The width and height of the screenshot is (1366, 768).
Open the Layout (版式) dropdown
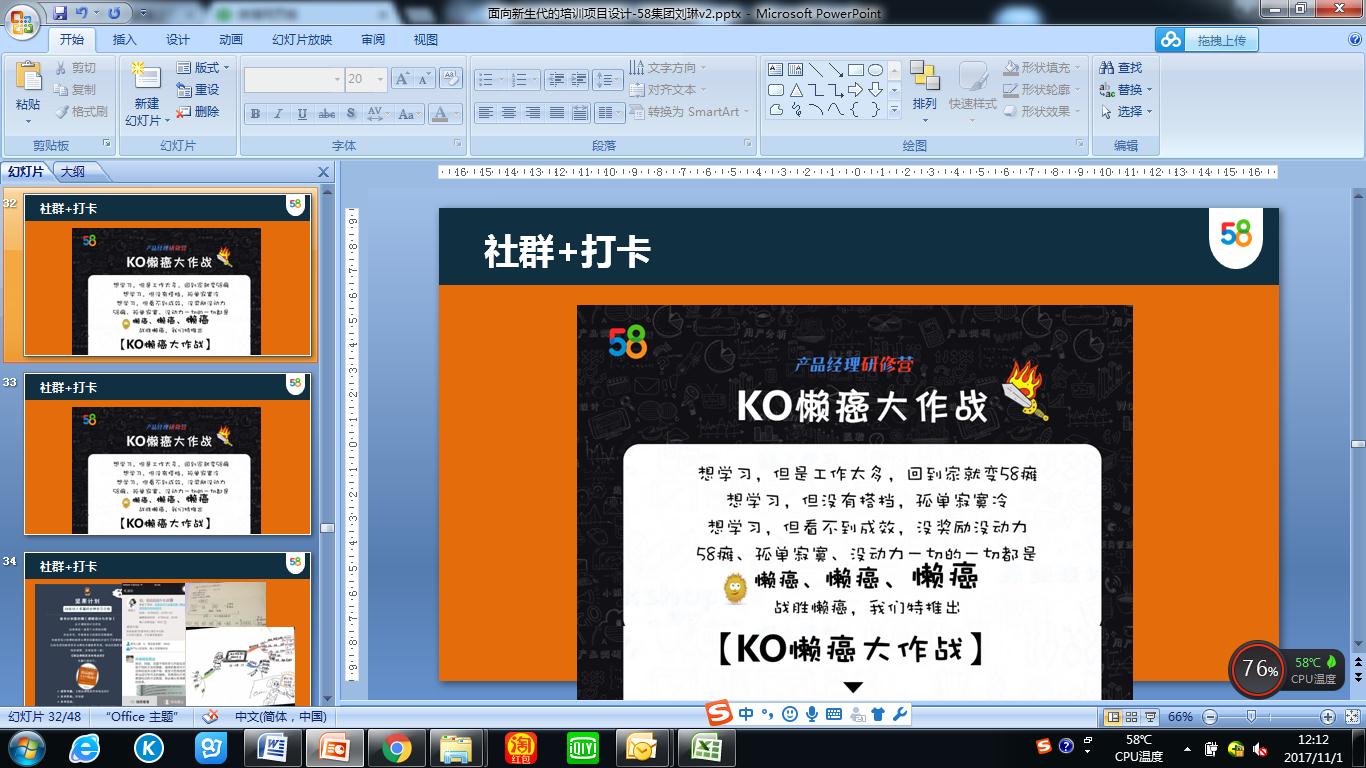point(203,68)
